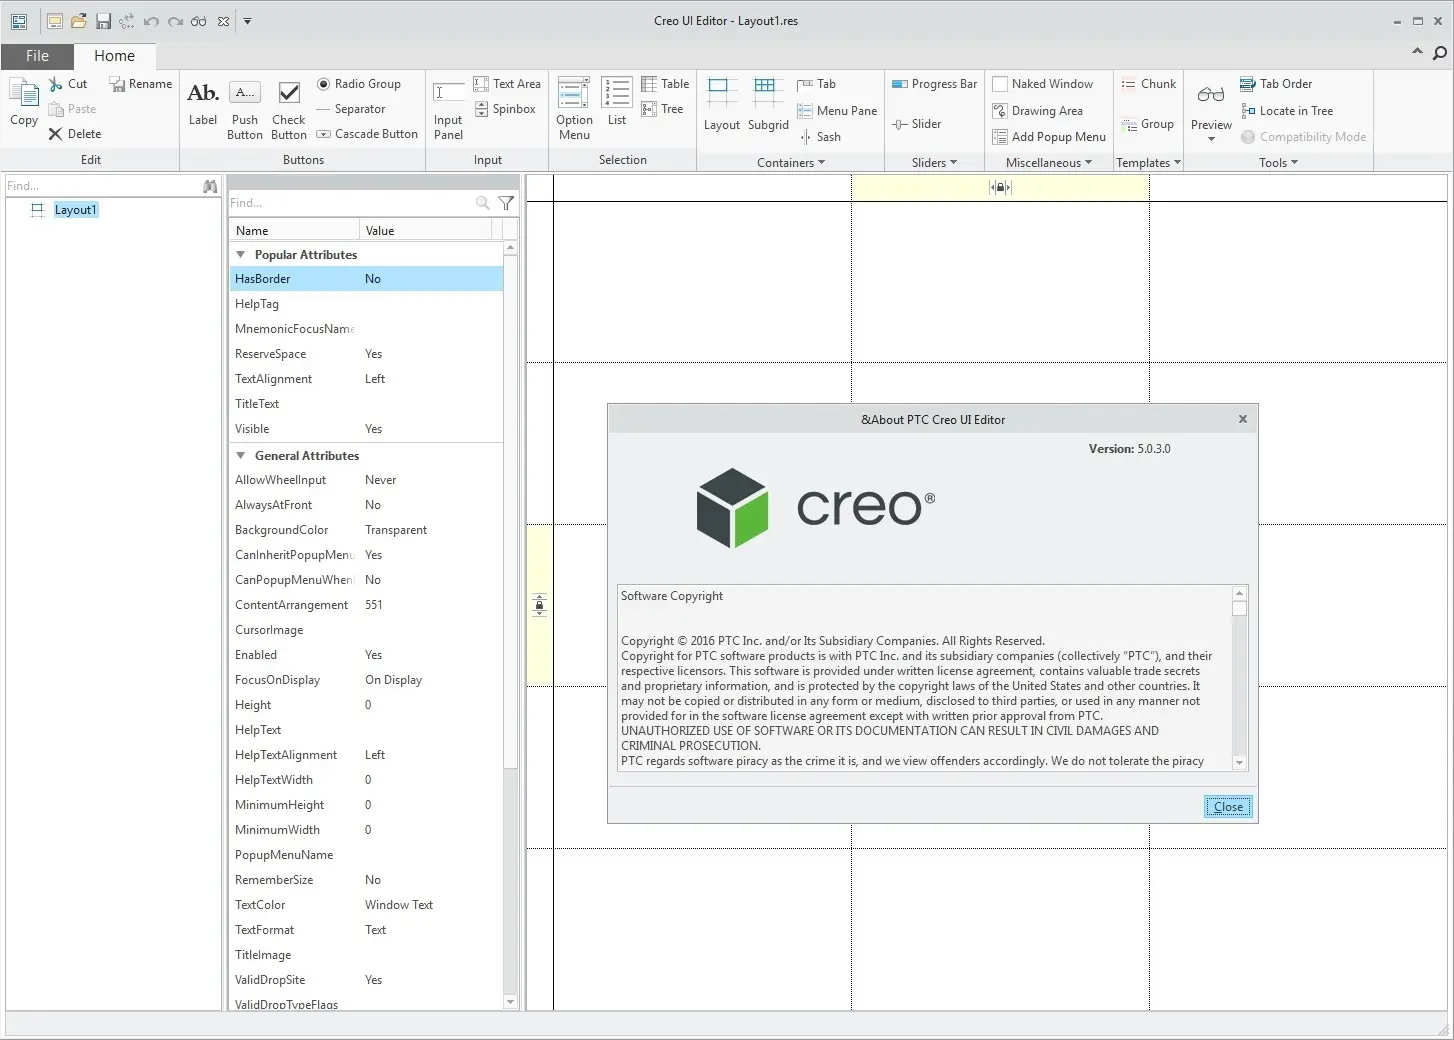The image size is (1454, 1040).
Task: Save the file using the floppy disk icon
Action: pyautogui.click(x=103, y=21)
